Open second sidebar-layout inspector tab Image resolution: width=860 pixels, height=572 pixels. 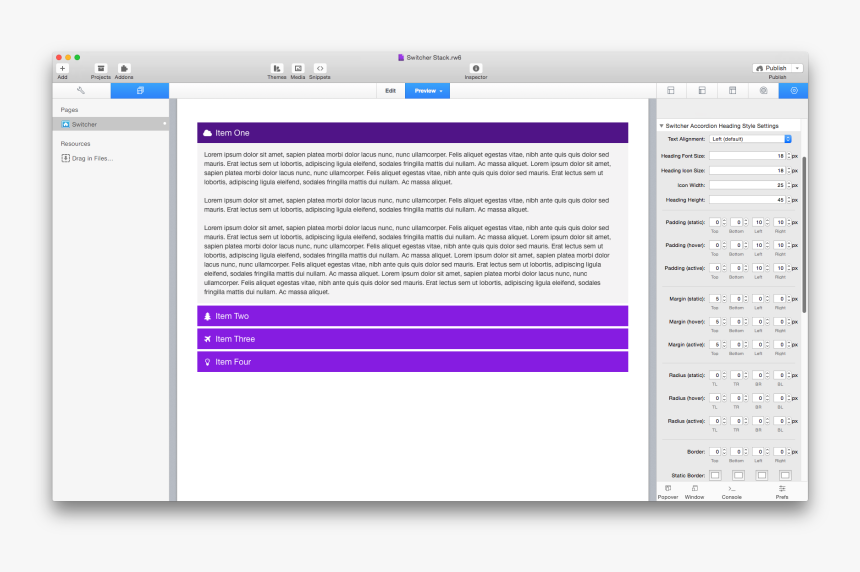click(x=702, y=90)
